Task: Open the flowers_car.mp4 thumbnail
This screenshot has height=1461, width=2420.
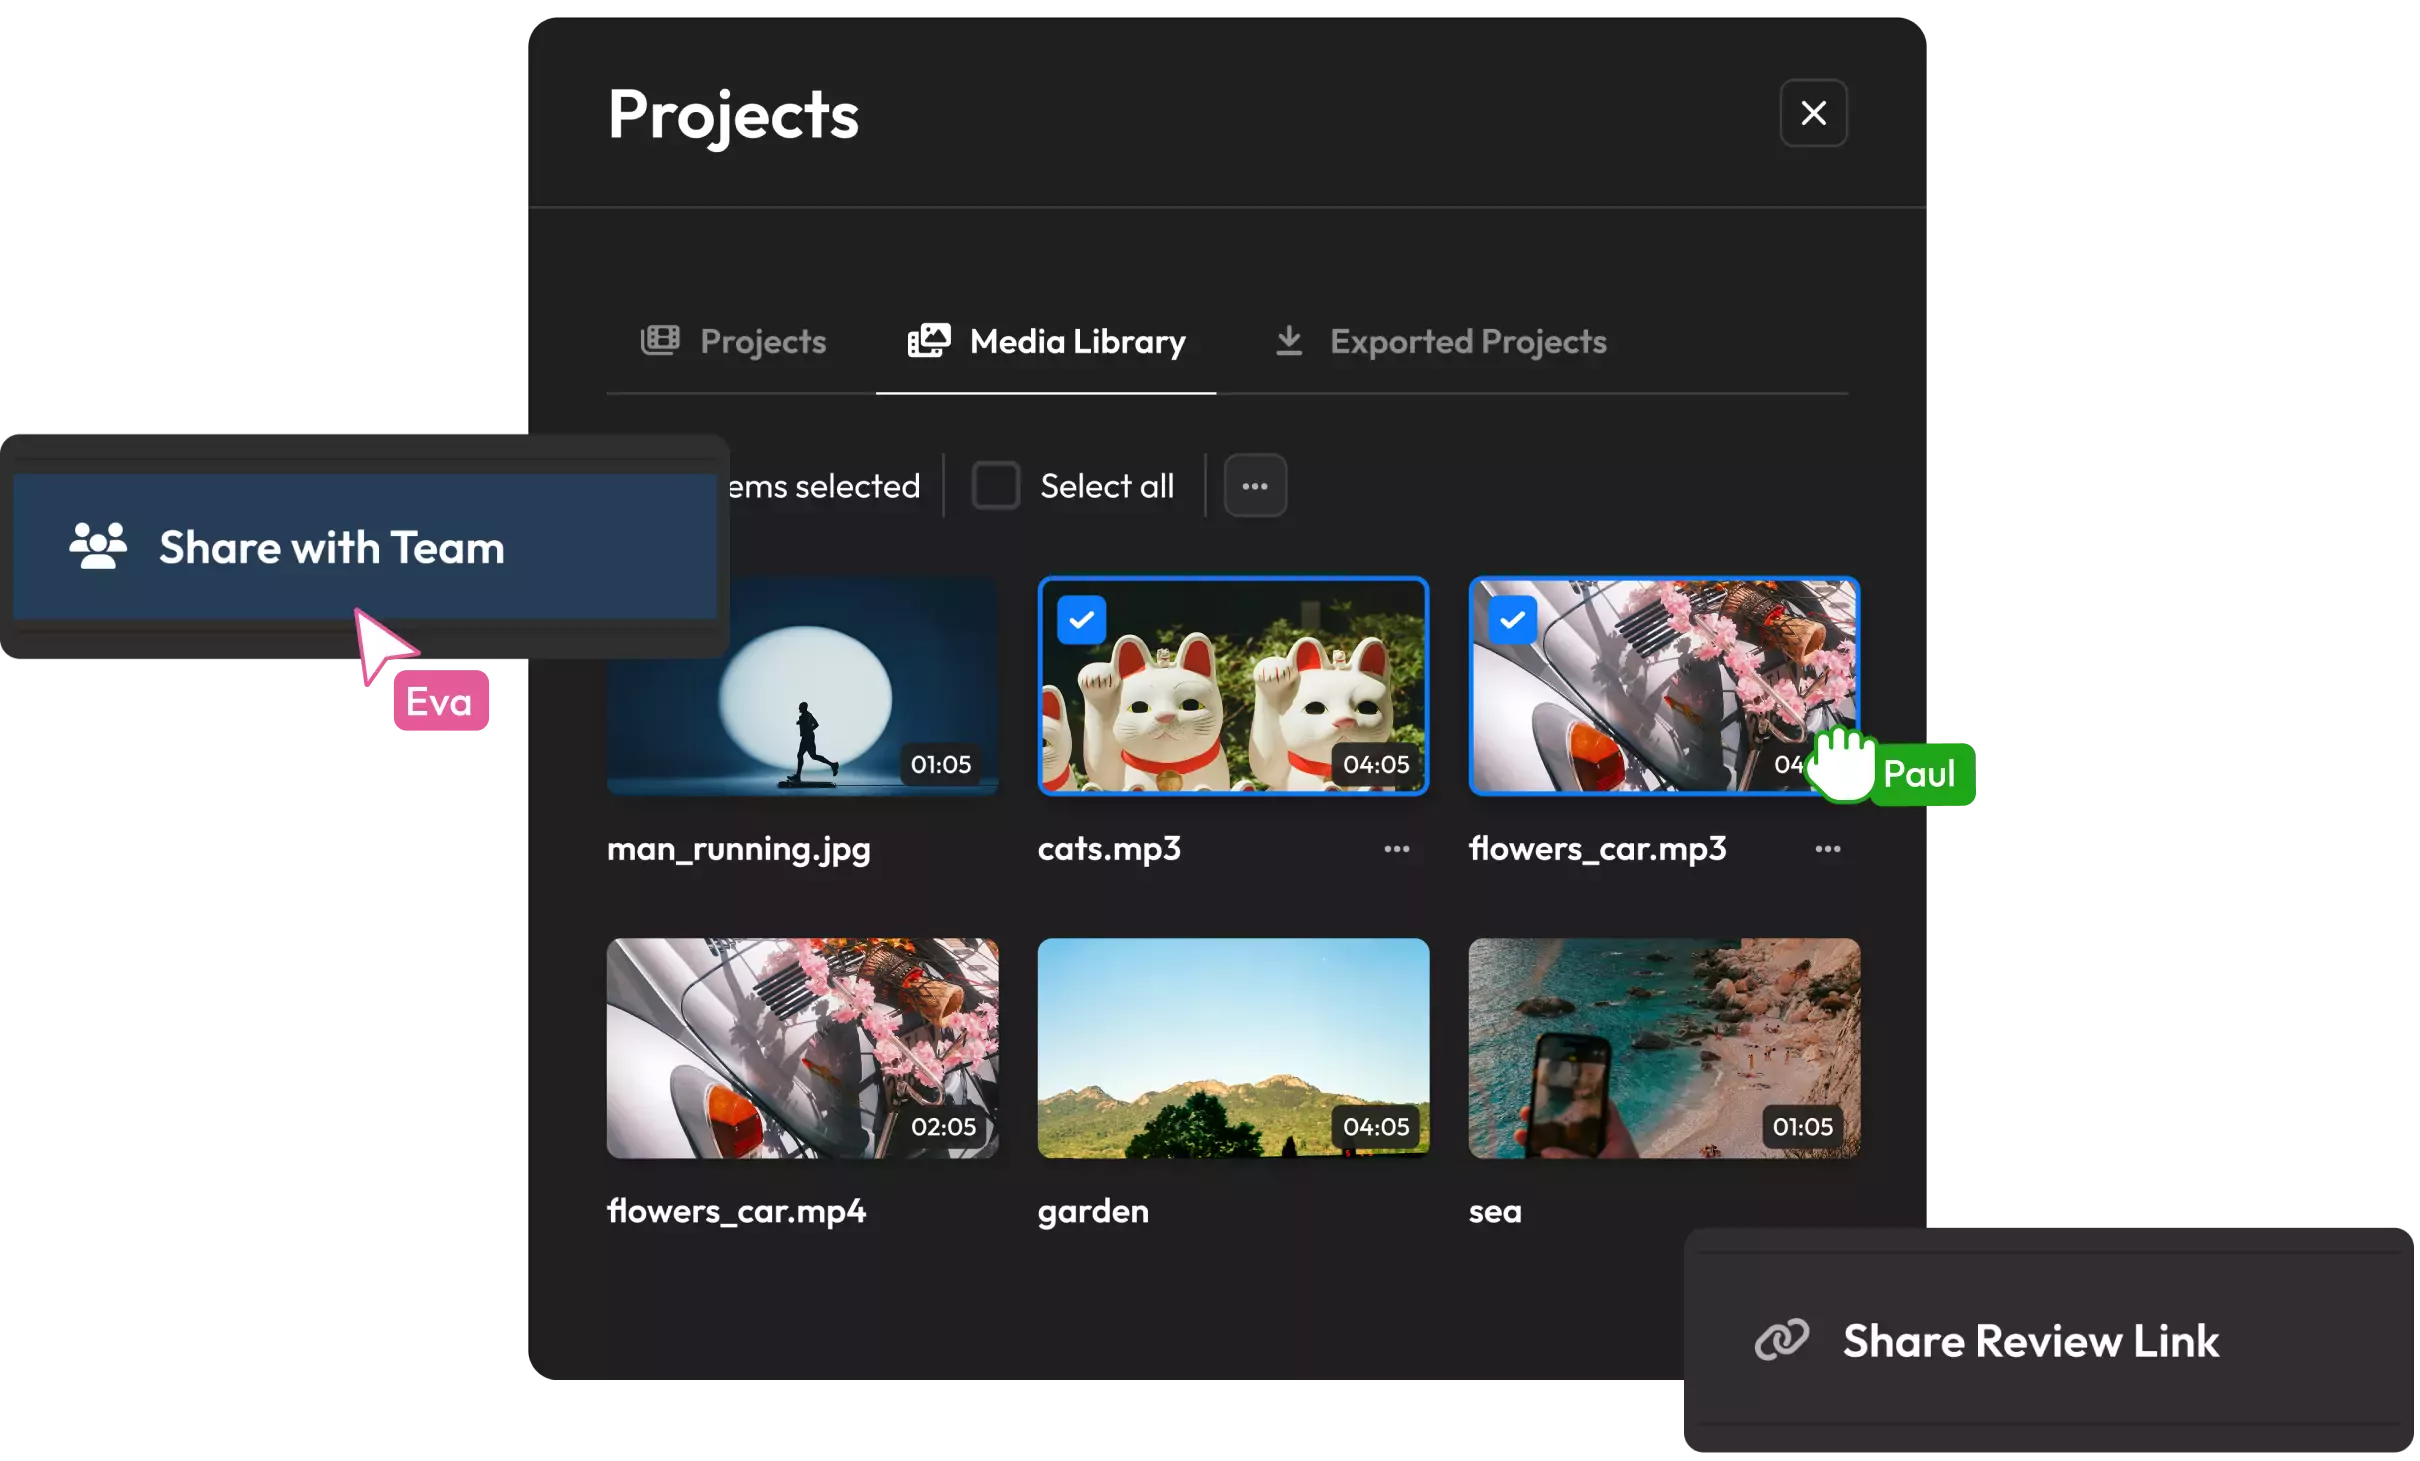Action: pos(802,1048)
